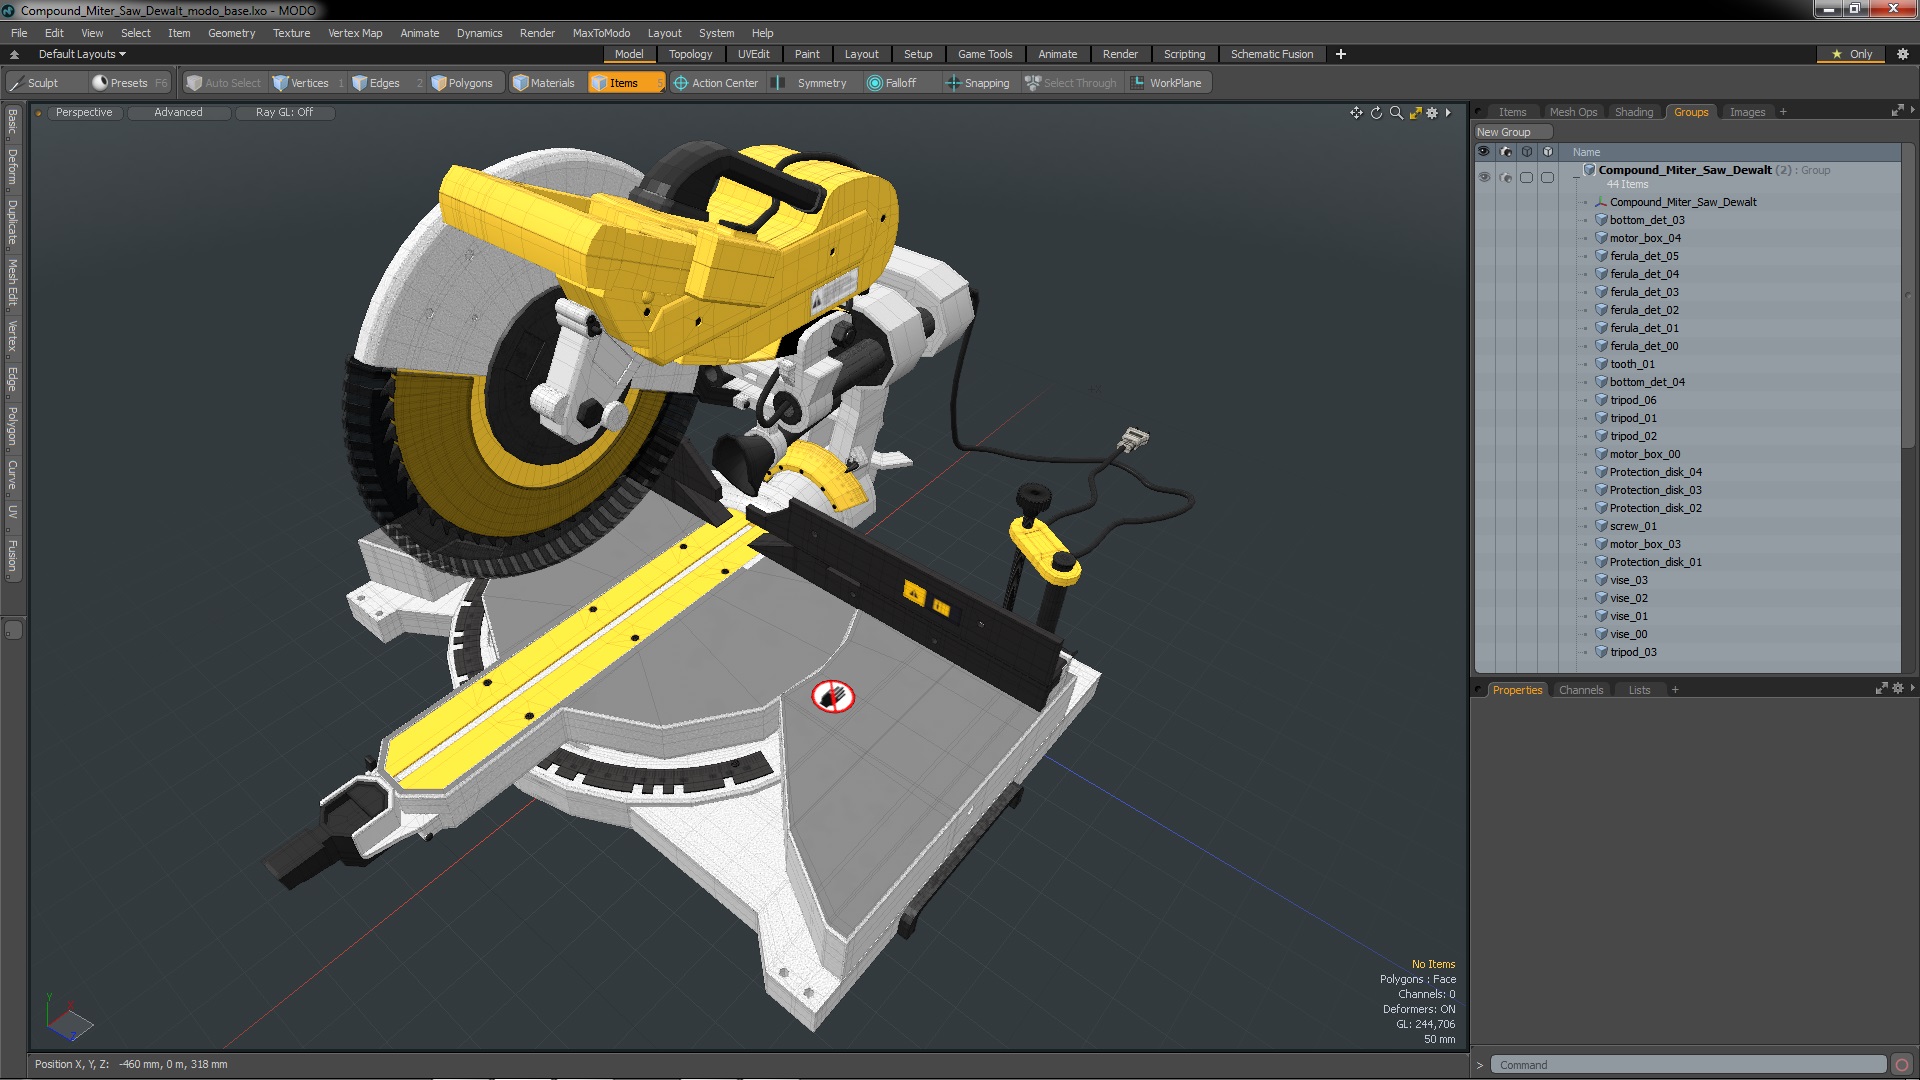Add a new layout tab with plus

pyautogui.click(x=1341, y=54)
